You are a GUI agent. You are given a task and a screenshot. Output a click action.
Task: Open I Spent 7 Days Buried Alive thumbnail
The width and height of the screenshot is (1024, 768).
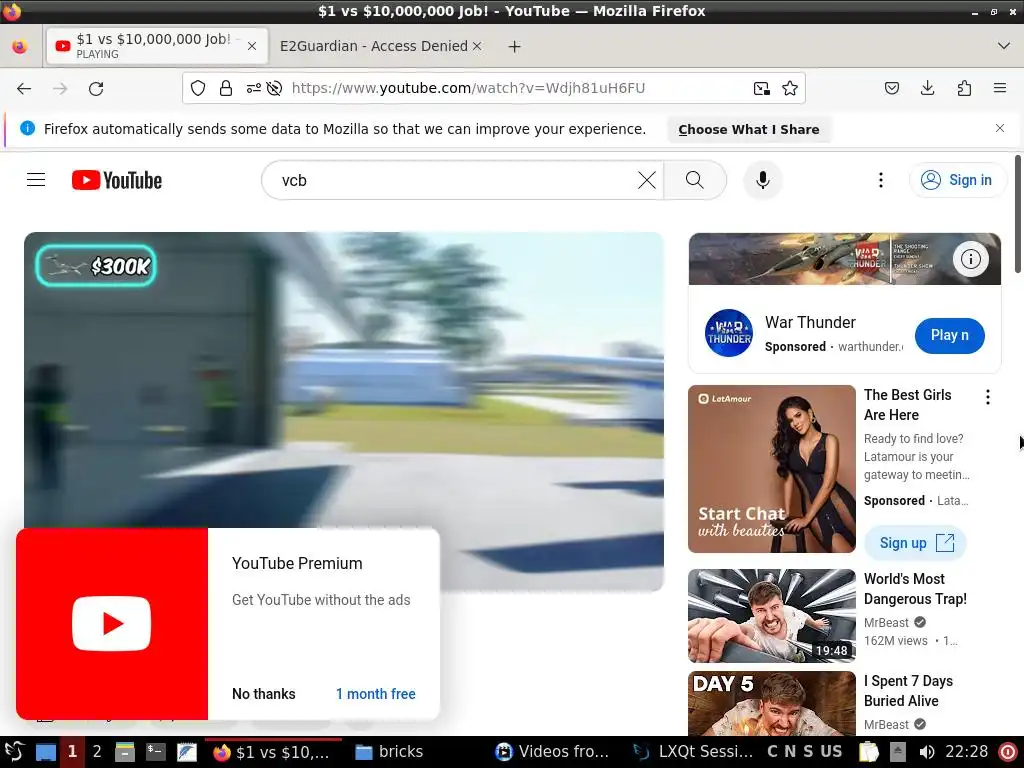[771, 704]
